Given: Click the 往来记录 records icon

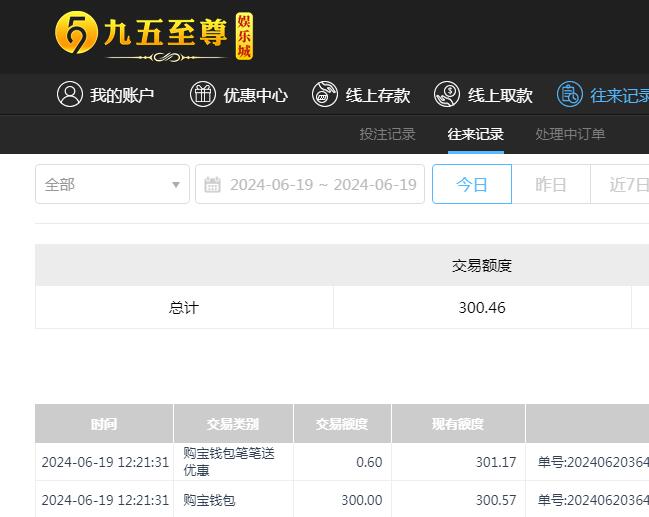Looking at the screenshot, I should [570, 94].
